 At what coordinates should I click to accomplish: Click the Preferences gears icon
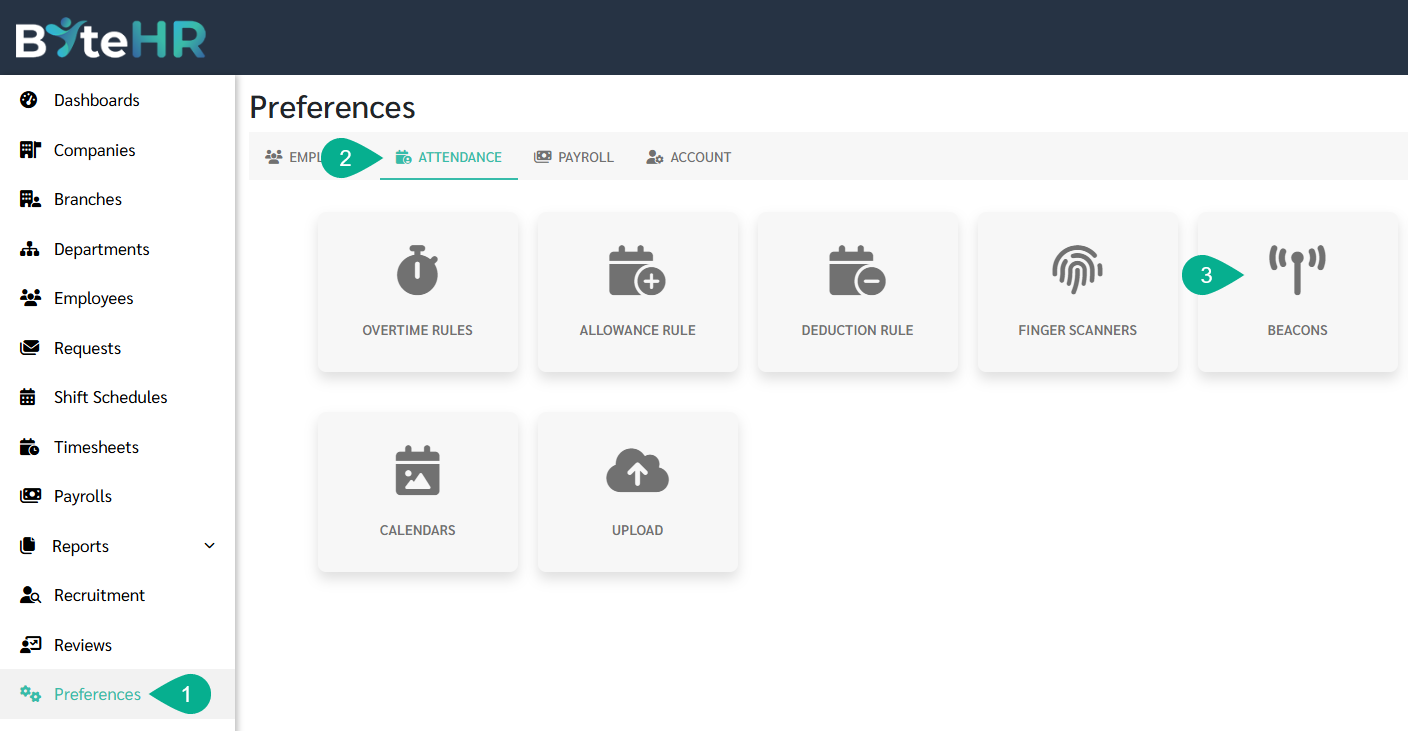30,694
